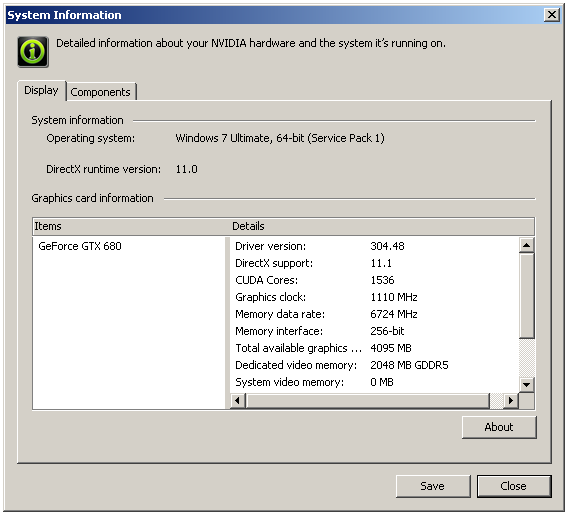Click the horizontal scroll right arrow
The width and height of the screenshot is (568, 517).
(x=511, y=401)
